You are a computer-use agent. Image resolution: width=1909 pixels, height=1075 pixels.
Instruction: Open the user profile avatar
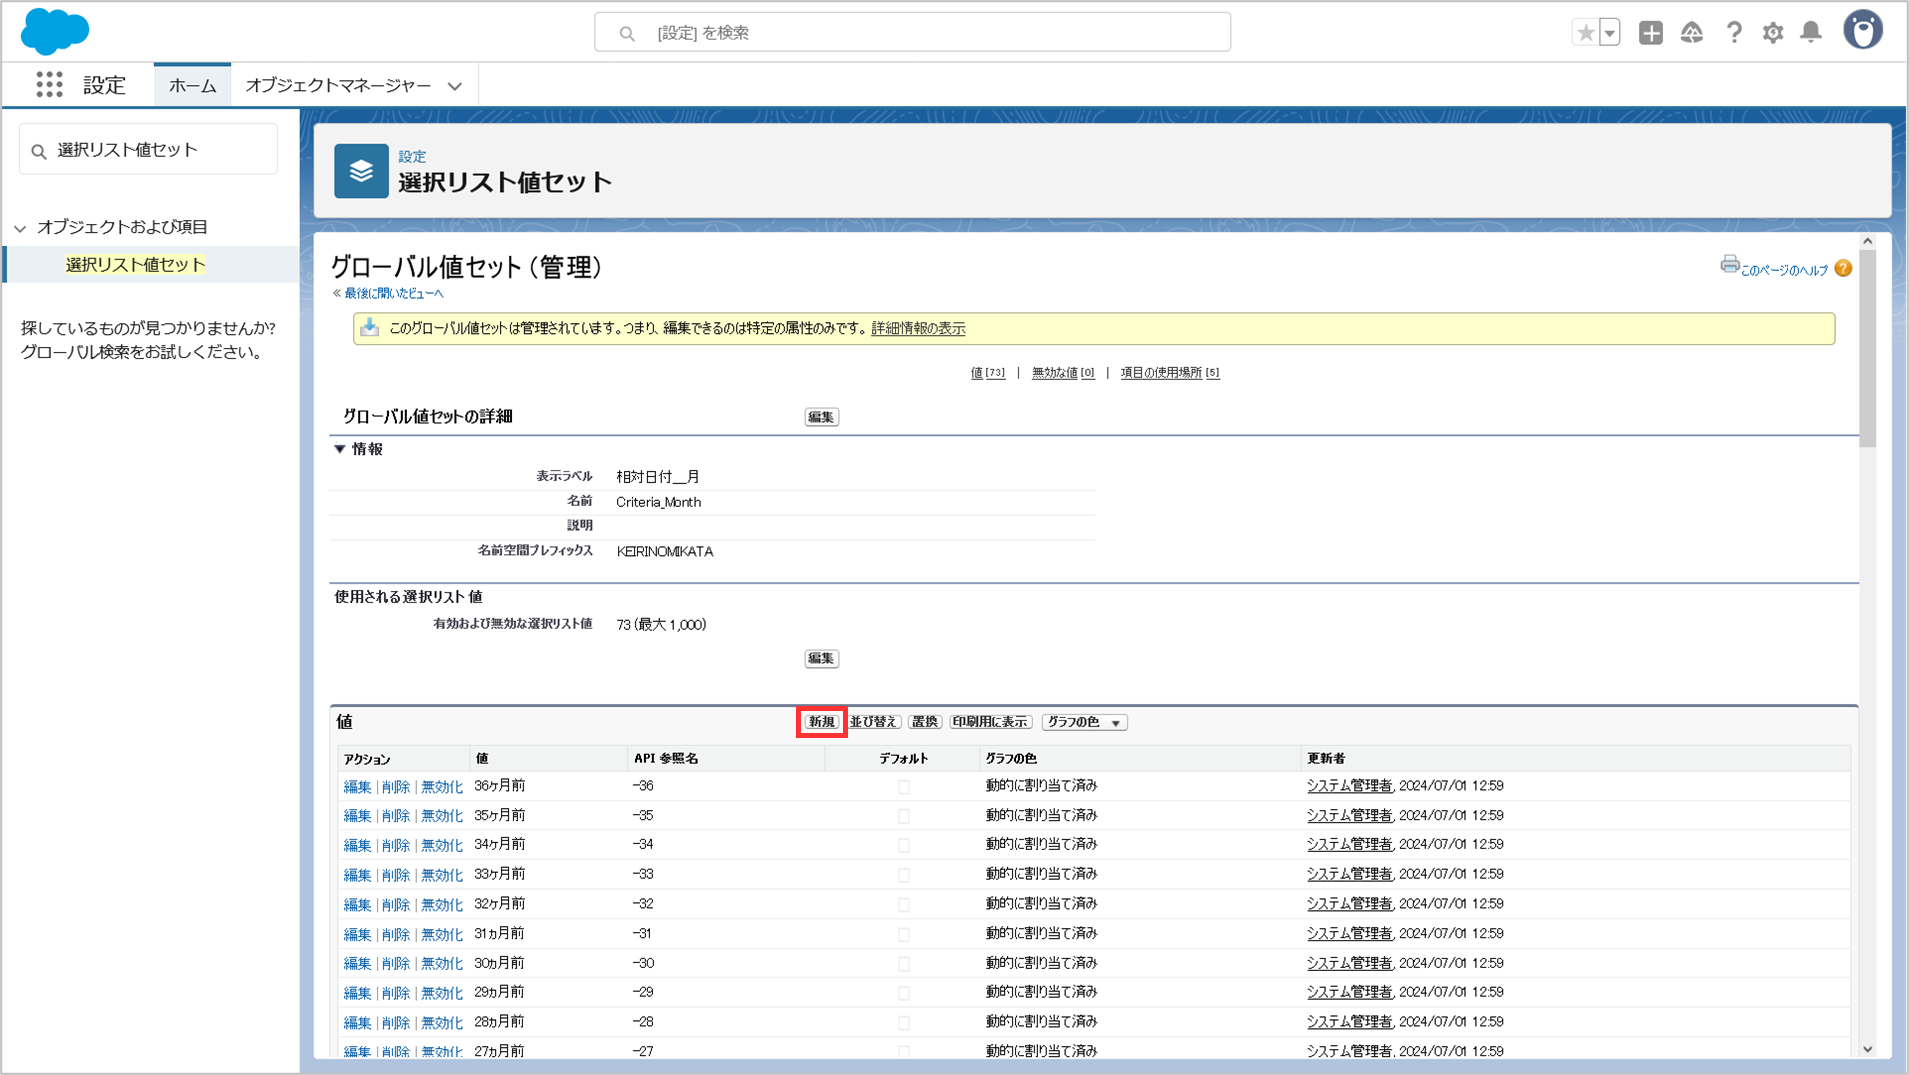(x=1862, y=31)
